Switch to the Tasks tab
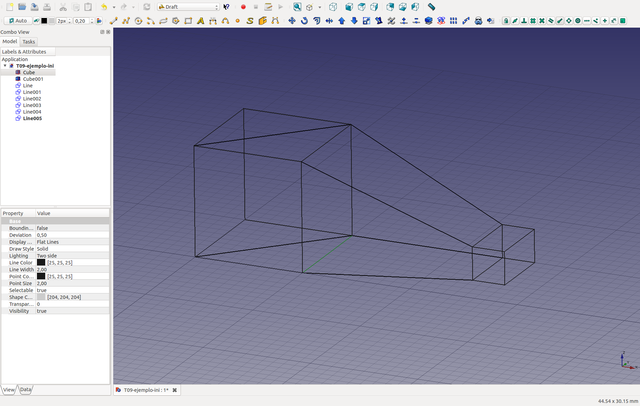 tap(28, 41)
